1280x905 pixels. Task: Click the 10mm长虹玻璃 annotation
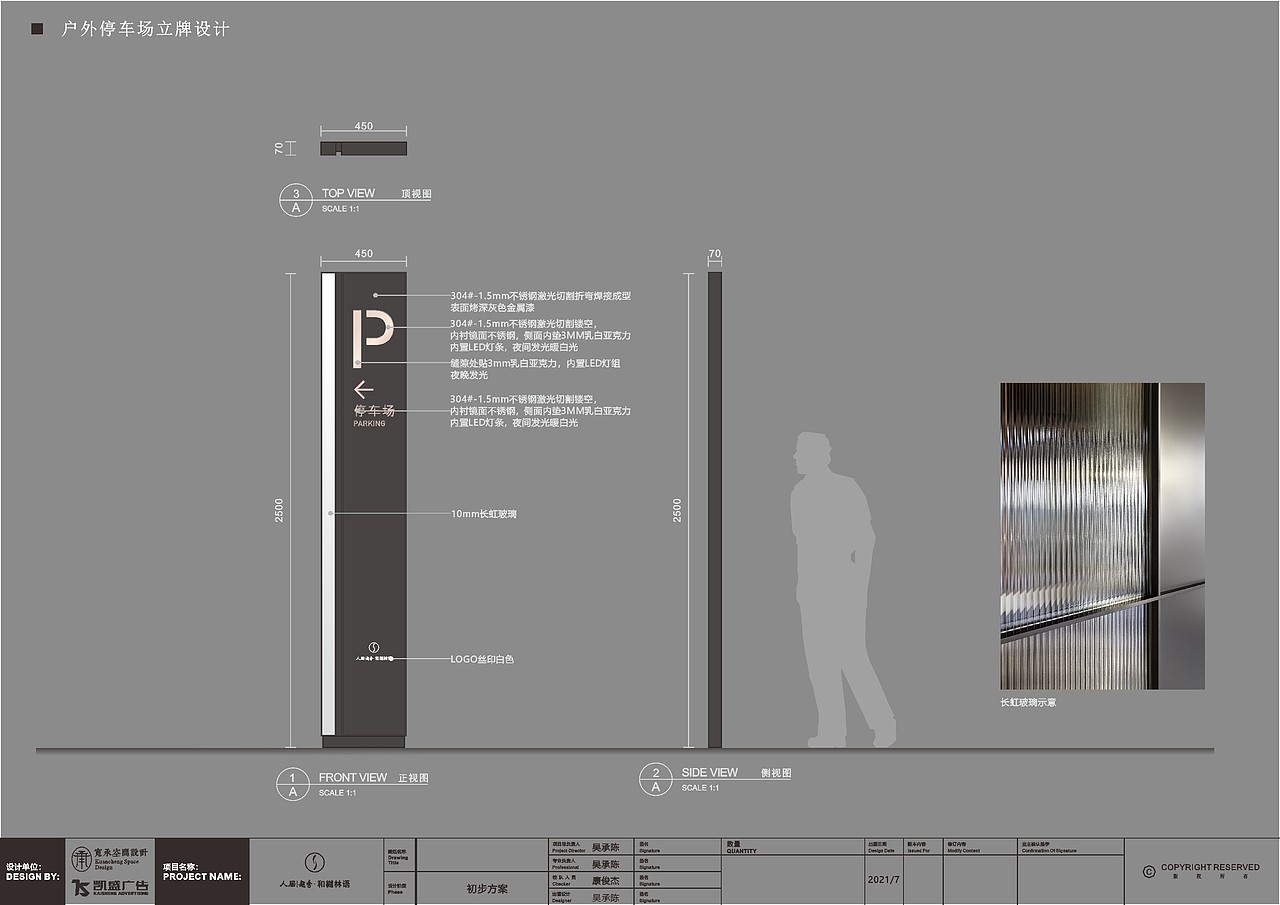click(483, 514)
